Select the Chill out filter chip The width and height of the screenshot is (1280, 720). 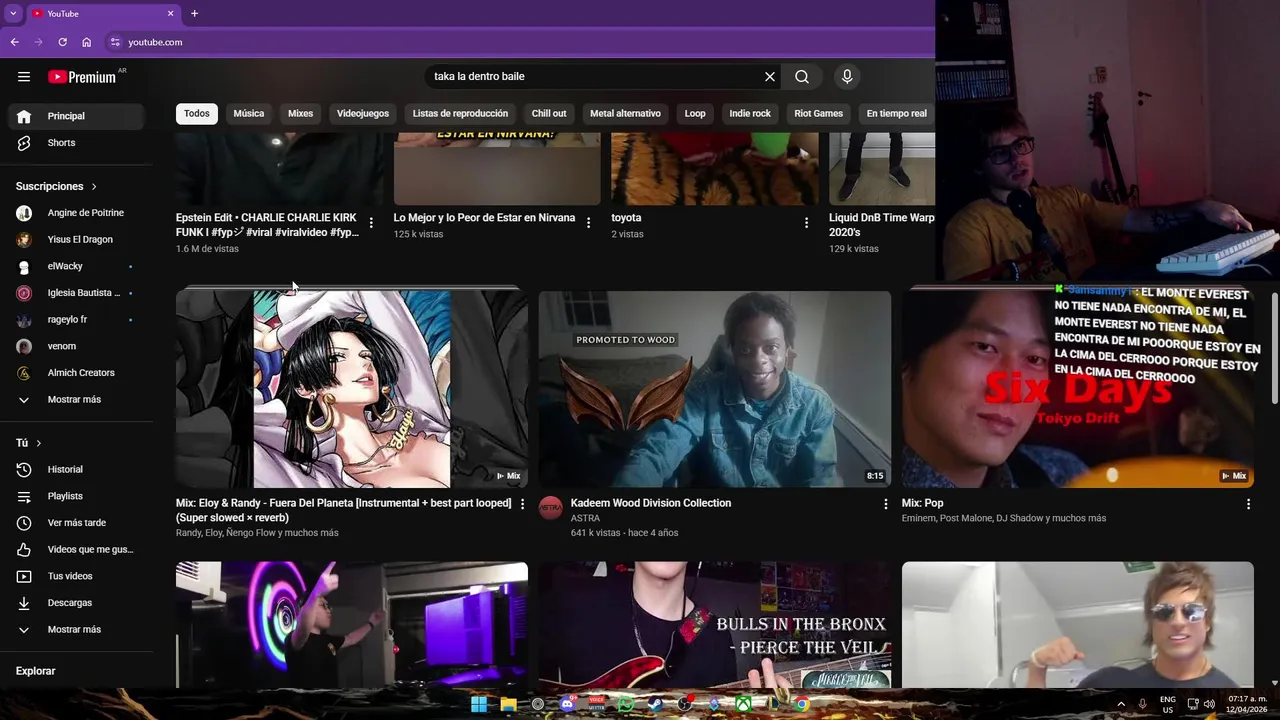tap(549, 113)
